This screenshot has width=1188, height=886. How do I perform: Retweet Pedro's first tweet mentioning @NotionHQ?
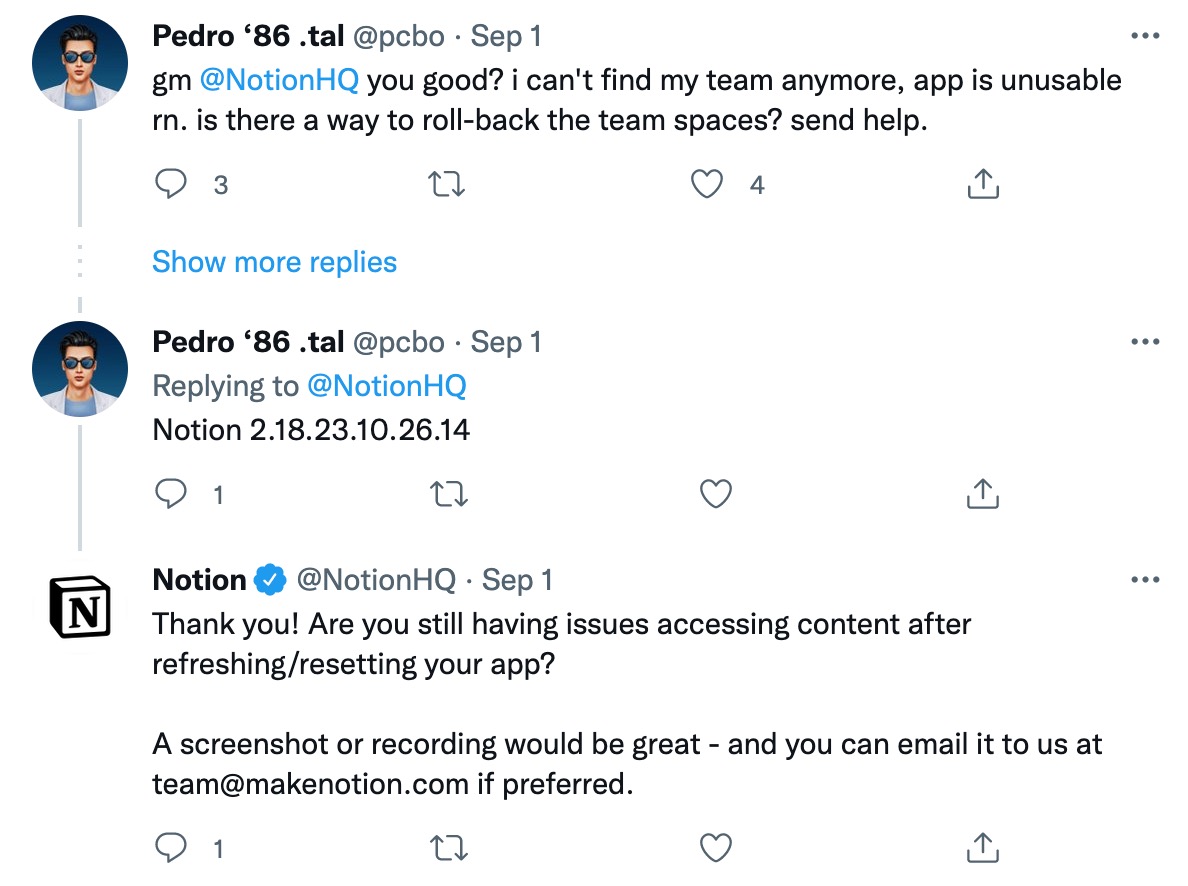(447, 185)
